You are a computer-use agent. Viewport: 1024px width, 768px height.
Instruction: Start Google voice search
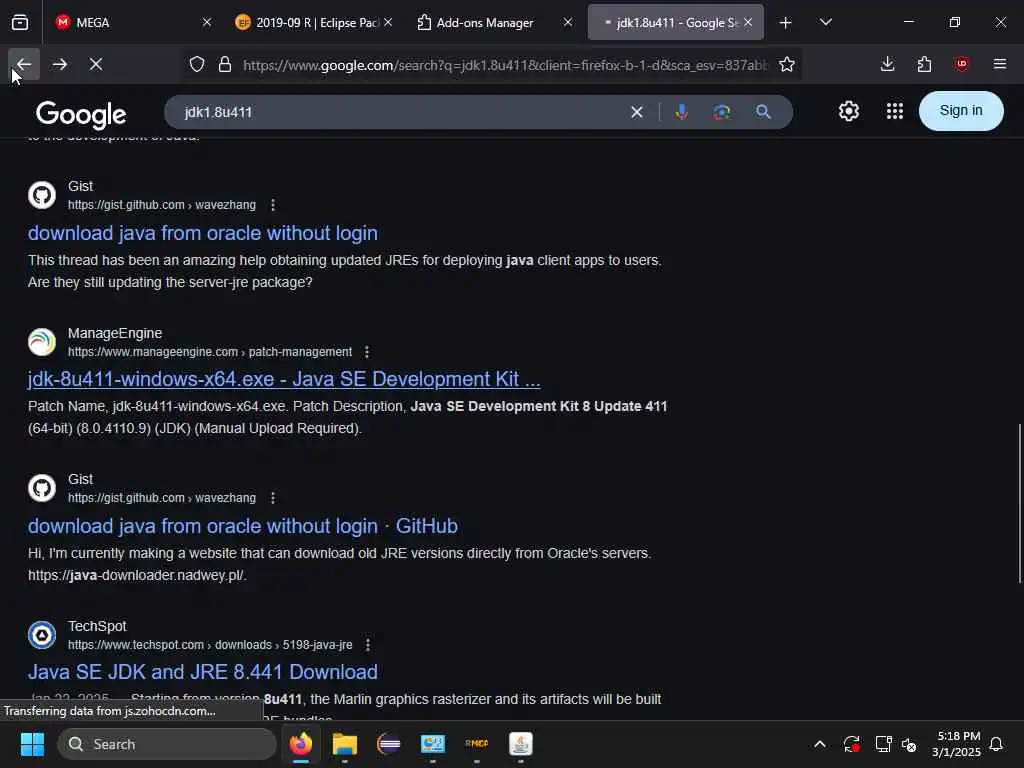coord(681,112)
